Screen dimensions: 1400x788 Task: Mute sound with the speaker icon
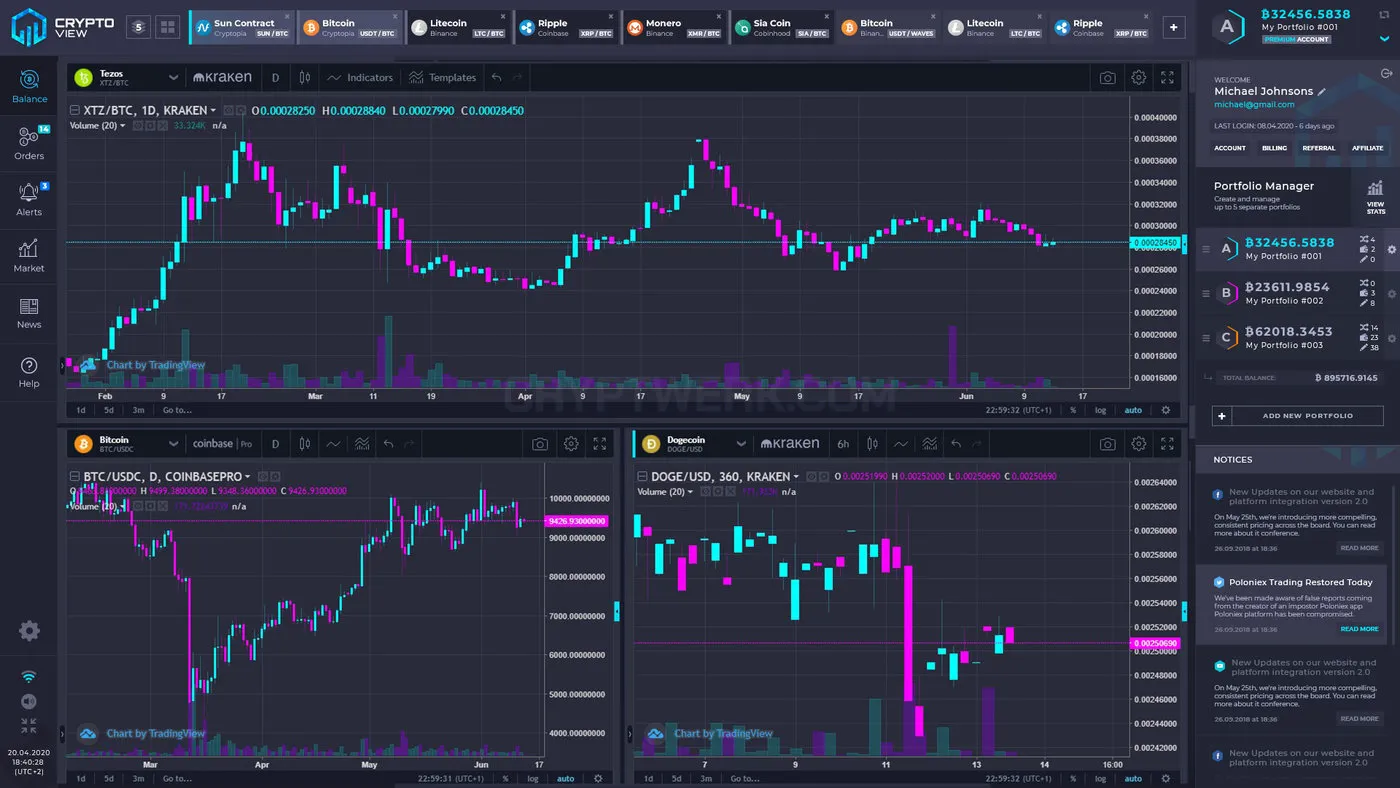point(29,701)
